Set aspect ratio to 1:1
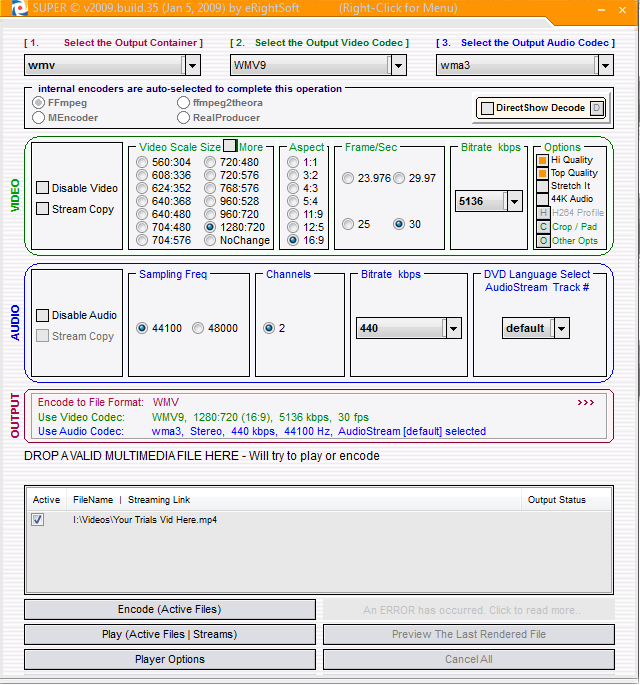Screen dimensions: 640x685 293,162
